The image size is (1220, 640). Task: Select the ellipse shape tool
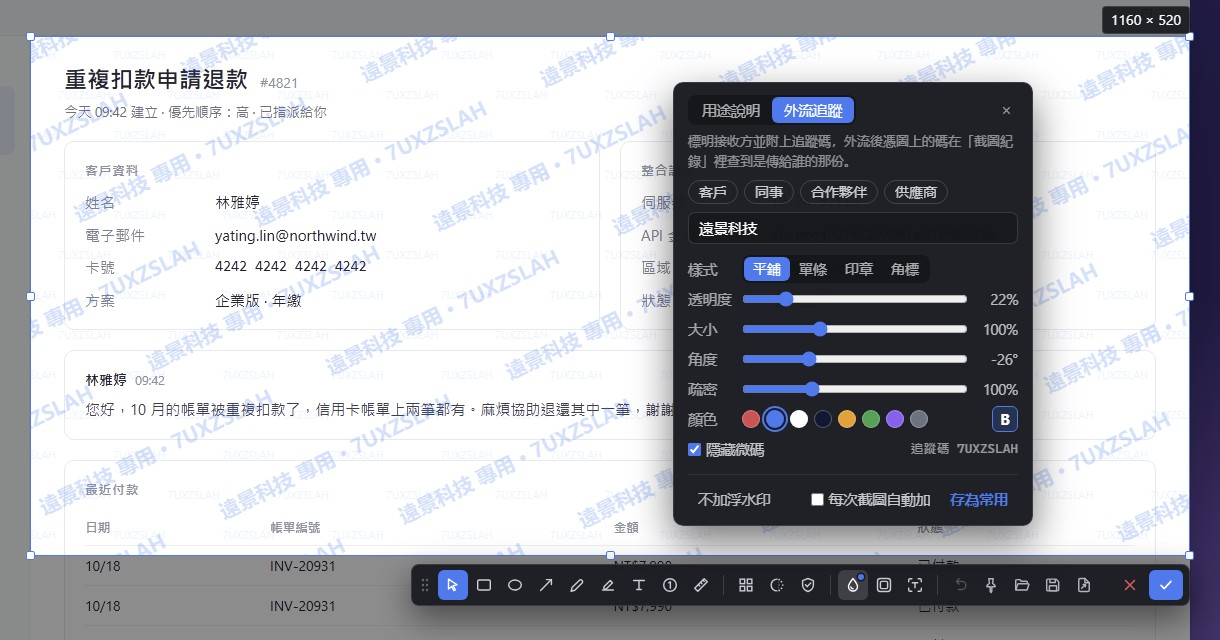coord(515,585)
